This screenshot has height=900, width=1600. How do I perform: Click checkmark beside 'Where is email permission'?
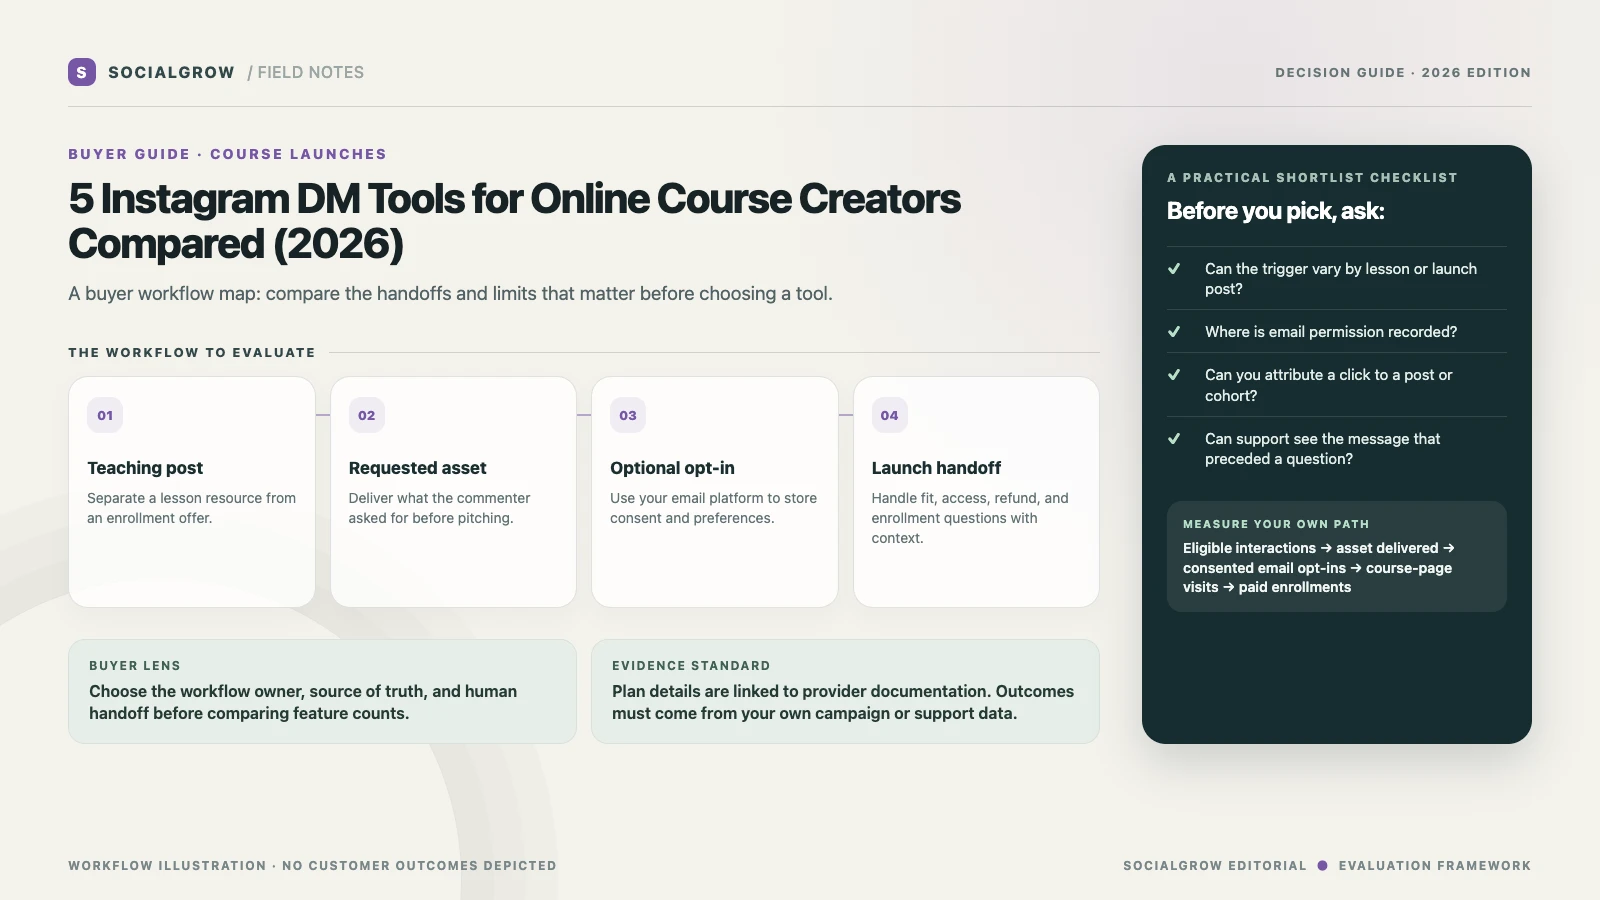point(1174,331)
